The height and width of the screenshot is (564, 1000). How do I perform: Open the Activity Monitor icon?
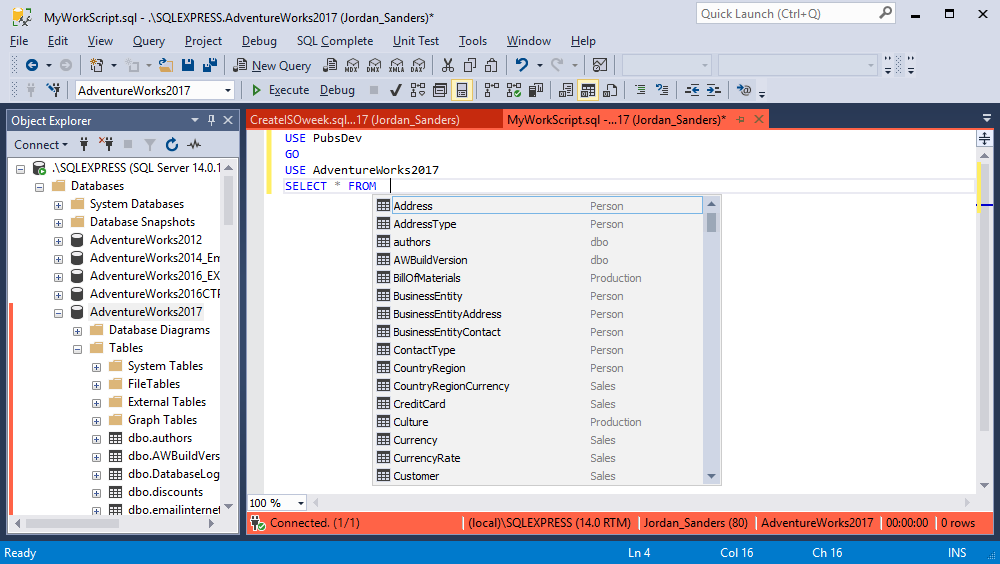coord(599,65)
